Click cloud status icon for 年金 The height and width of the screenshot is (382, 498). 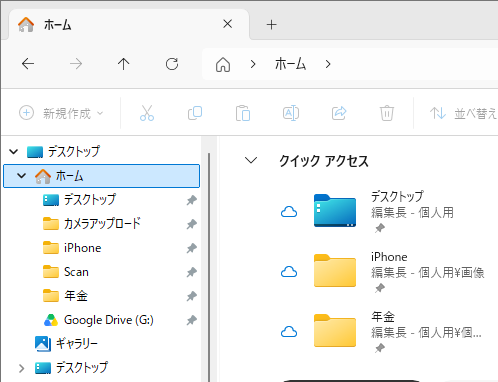coord(289,332)
